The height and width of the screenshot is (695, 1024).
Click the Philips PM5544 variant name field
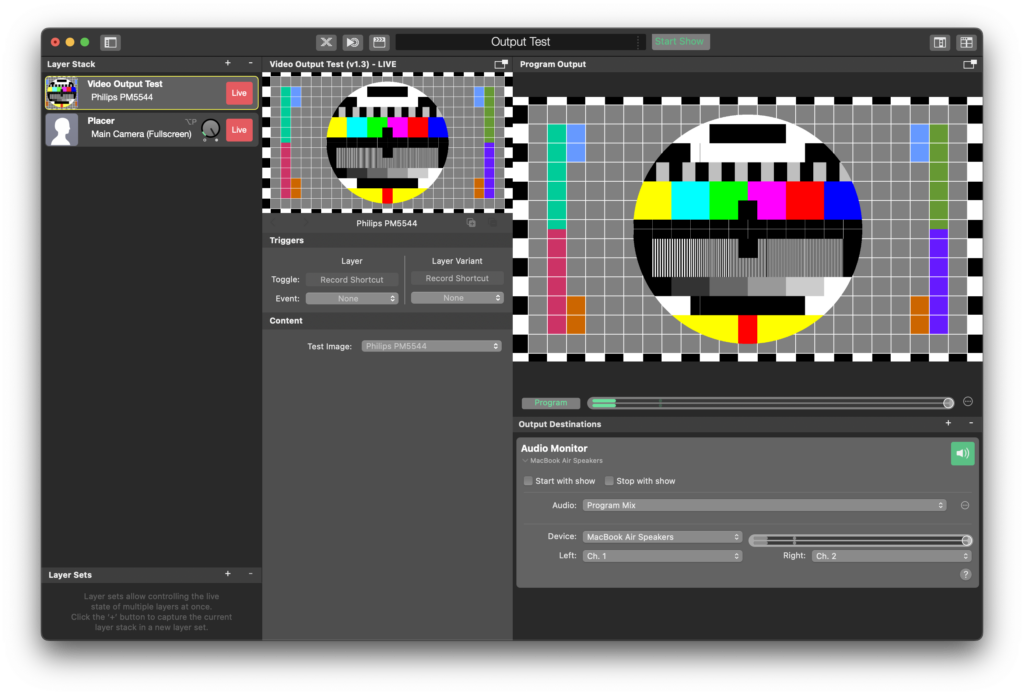(x=387, y=223)
